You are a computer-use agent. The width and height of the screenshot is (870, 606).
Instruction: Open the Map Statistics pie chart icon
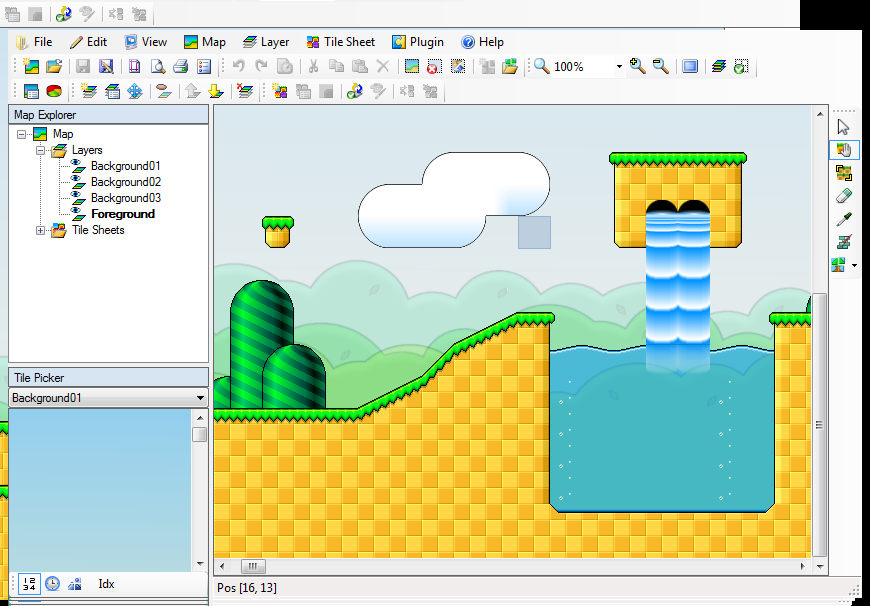click(x=54, y=91)
